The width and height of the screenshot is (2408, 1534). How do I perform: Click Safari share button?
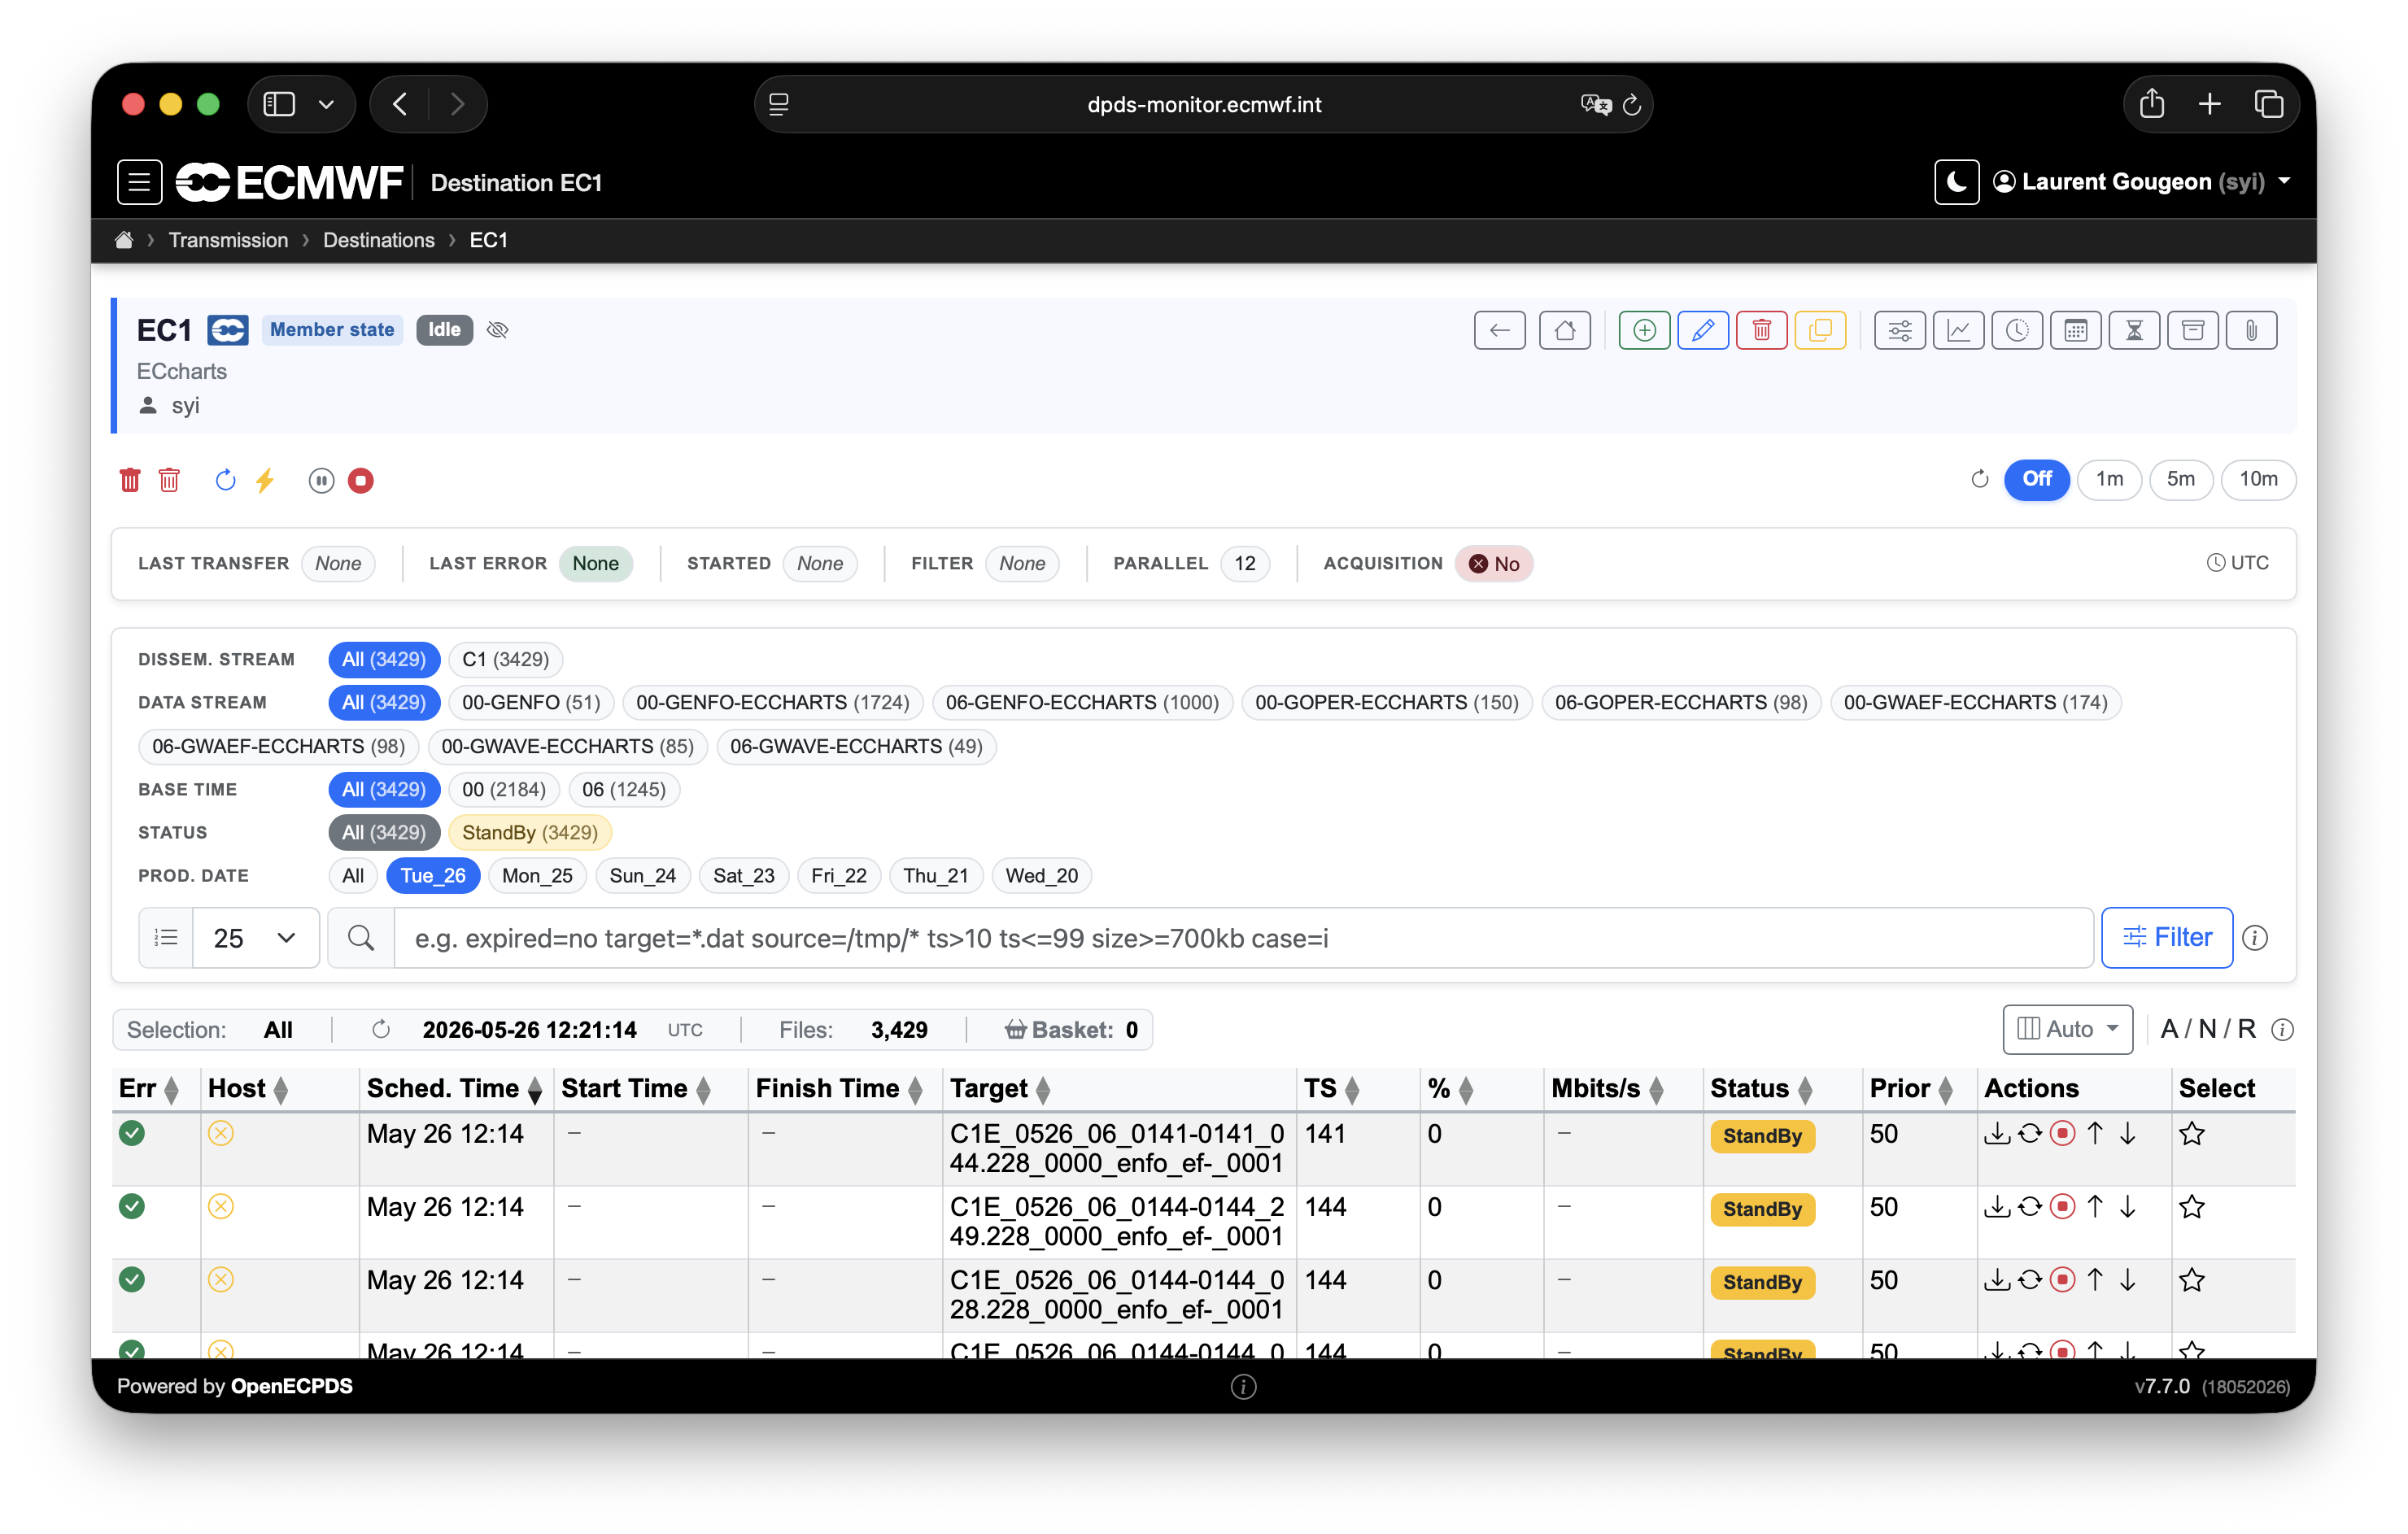[x=2152, y=104]
